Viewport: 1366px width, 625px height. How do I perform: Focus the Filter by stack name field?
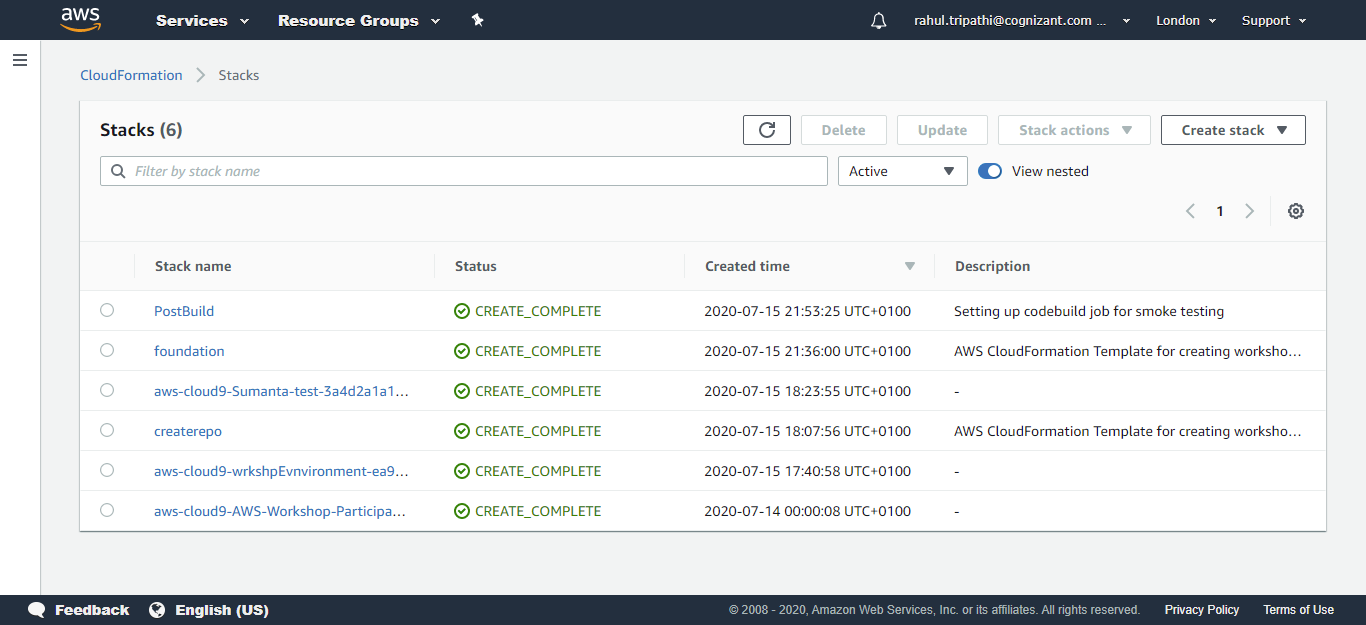point(464,171)
